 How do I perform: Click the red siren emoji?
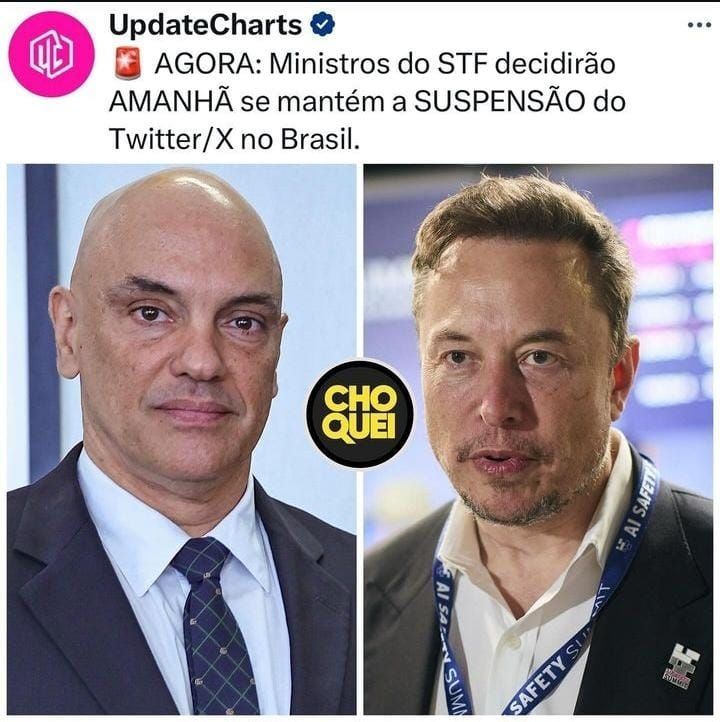(x=128, y=63)
